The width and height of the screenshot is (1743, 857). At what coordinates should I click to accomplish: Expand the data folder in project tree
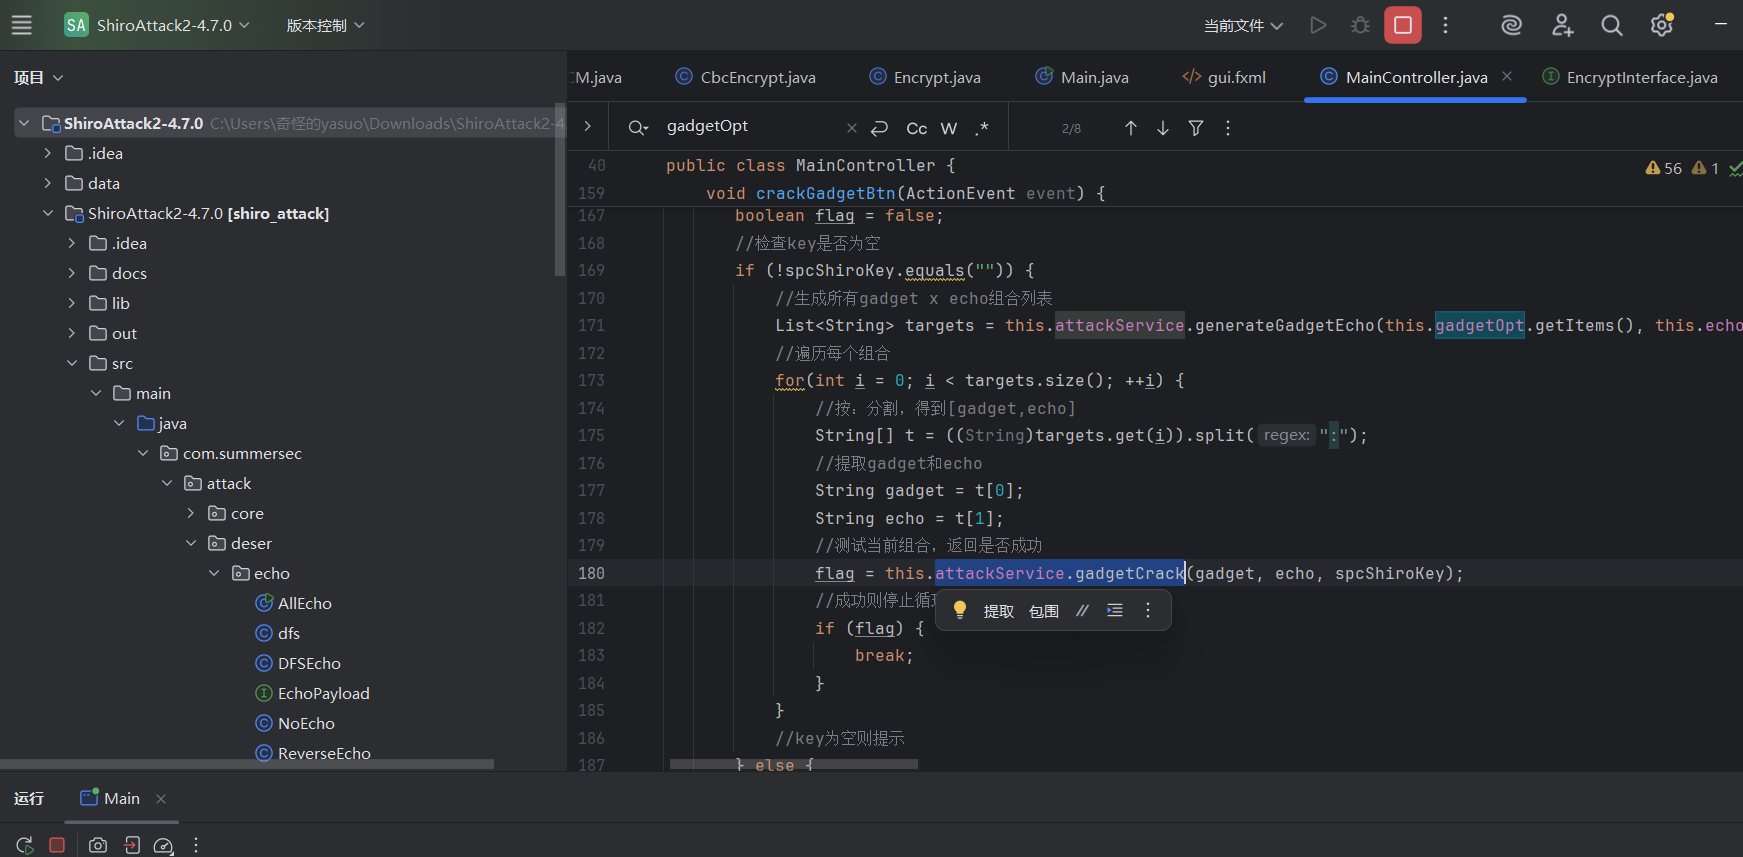47,183
